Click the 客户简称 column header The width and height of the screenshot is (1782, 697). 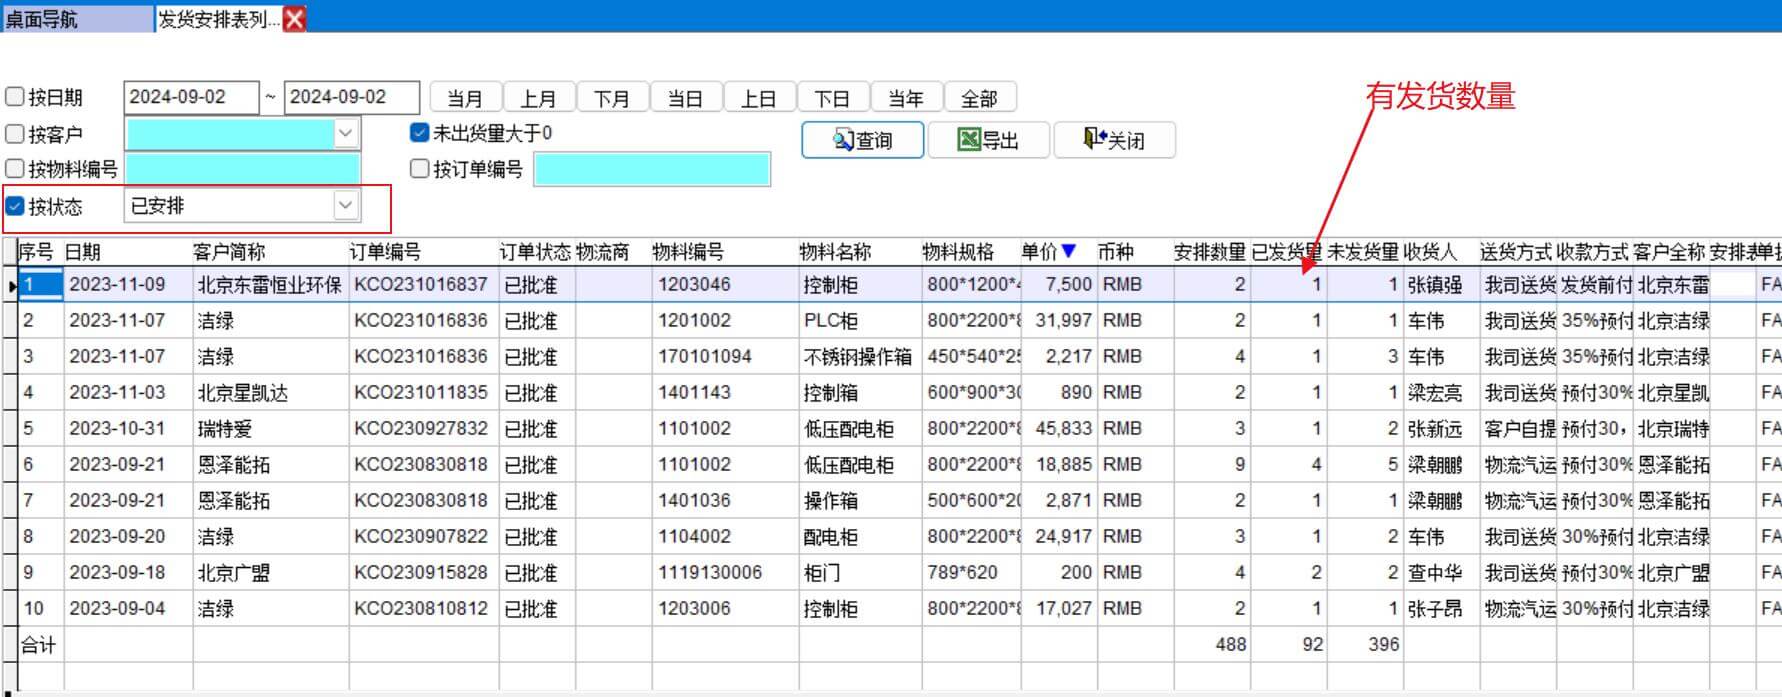coord(229,252)
